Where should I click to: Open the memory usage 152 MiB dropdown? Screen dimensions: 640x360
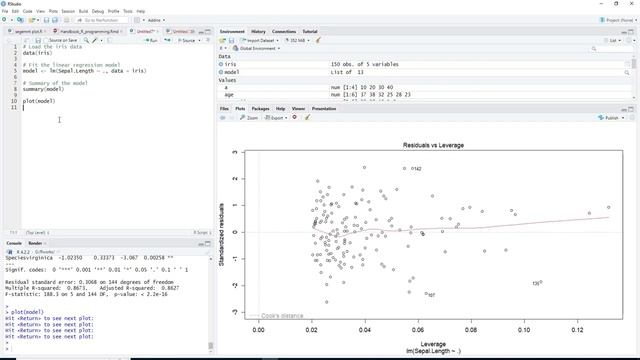click(297, 40)
